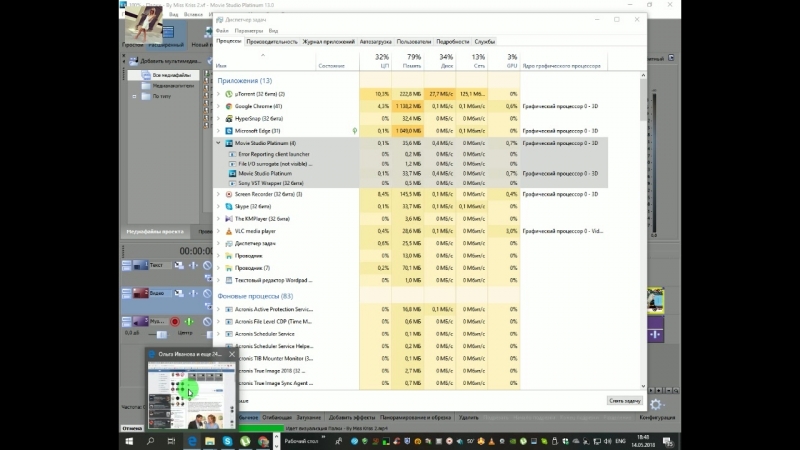Click the uTorrent icon in process list
Viewport: 800px width, 450px height.
[229, 93]
